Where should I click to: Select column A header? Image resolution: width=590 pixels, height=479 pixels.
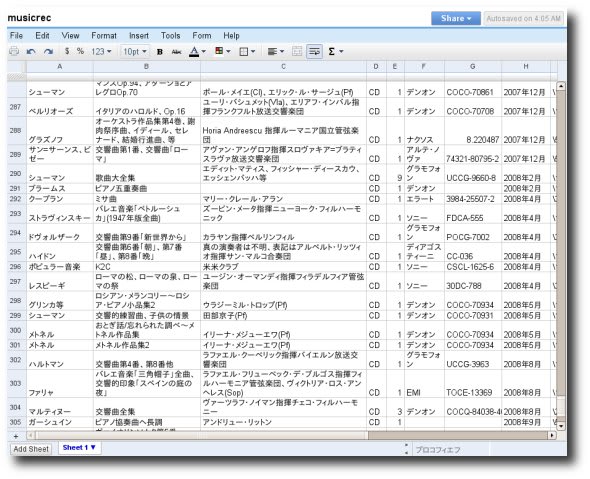tap(59, 67)
